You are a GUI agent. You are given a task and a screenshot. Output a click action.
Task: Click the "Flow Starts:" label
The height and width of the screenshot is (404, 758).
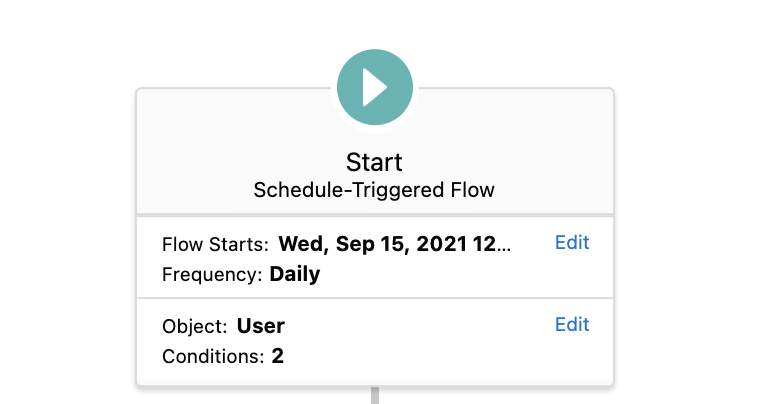point(215,244)
